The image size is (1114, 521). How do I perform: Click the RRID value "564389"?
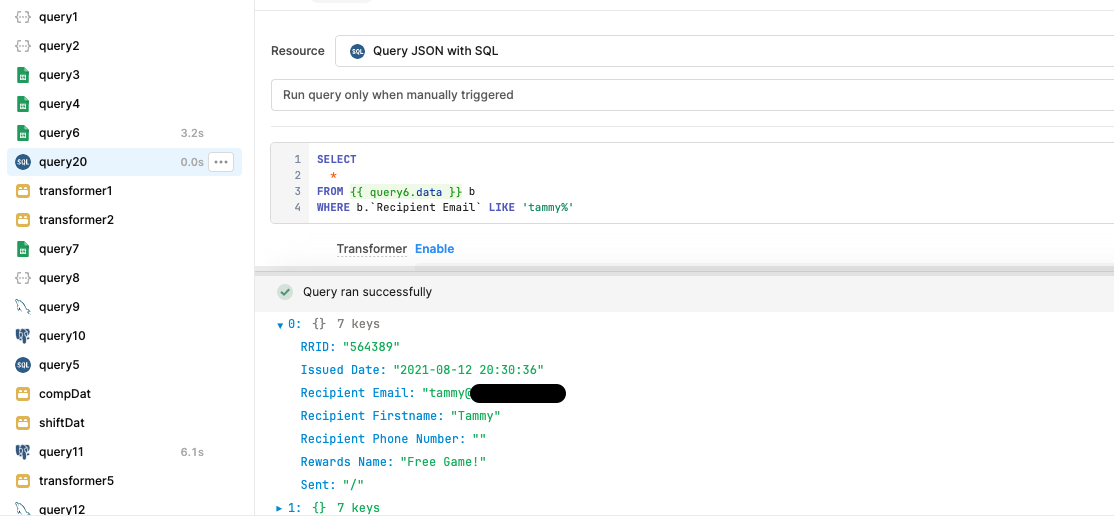pos(372,347)
